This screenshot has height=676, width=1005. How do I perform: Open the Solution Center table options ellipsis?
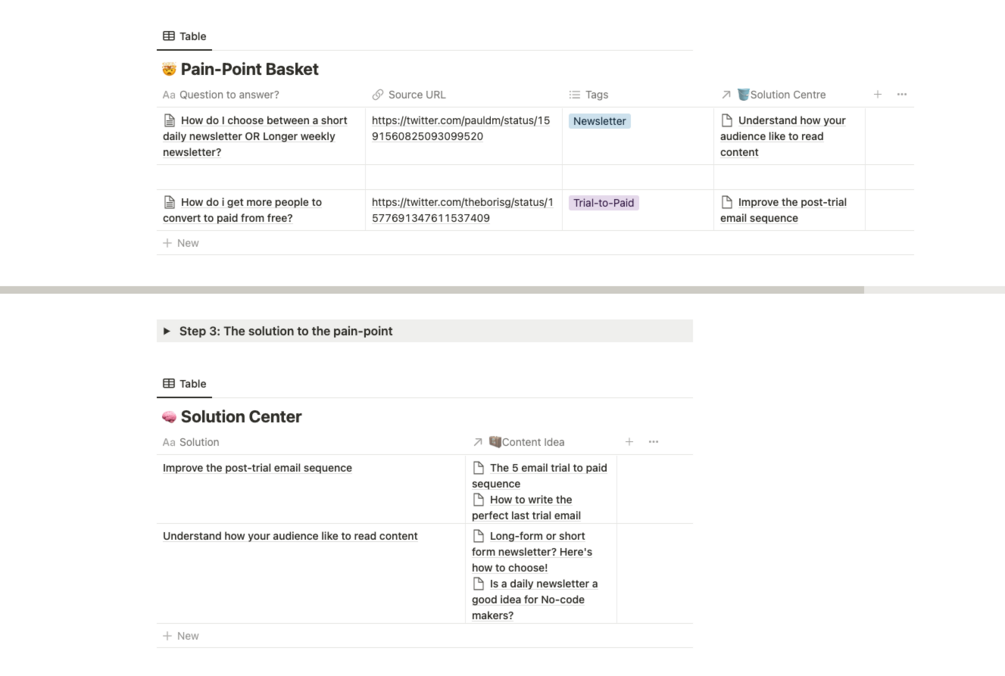pyautogui.click(x=654, y=441)
